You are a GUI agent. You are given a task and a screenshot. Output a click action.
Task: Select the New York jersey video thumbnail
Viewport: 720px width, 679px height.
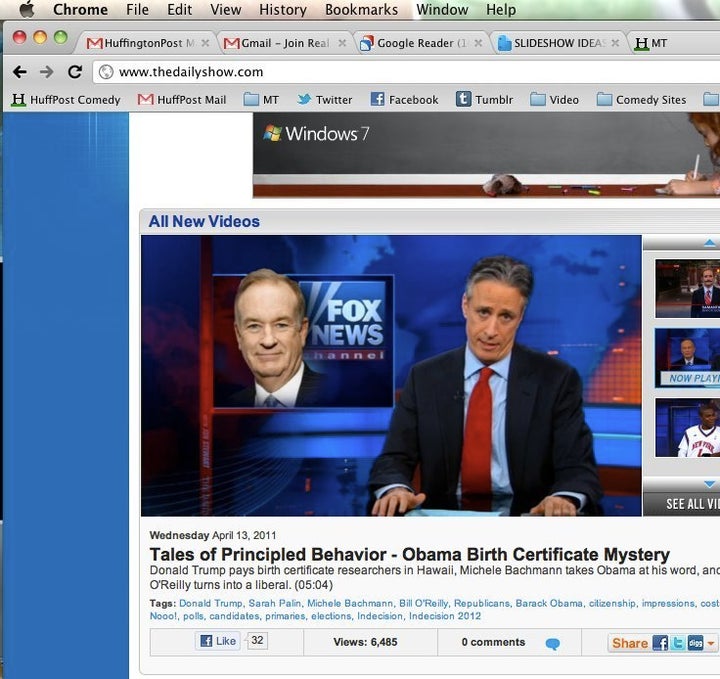[687, 427]
